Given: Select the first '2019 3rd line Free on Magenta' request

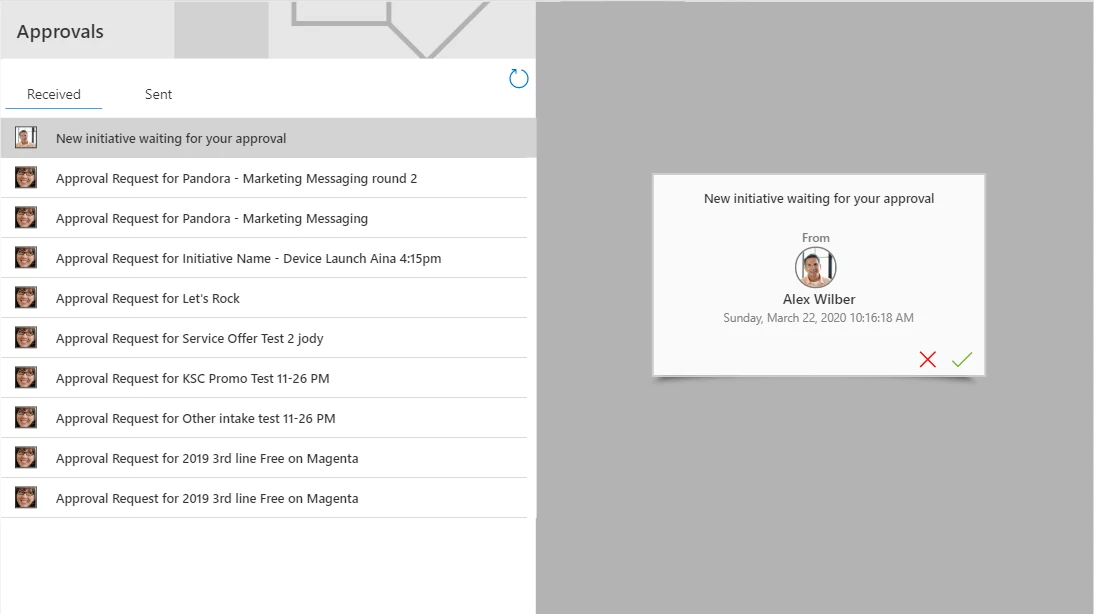Looking at the screenshot, I should [208, 457].
